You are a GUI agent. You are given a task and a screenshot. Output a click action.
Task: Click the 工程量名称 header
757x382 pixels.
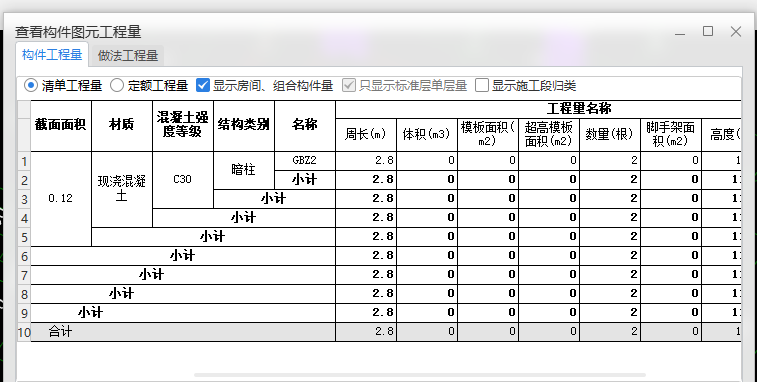pyautogui.click(x=538, y=109)
